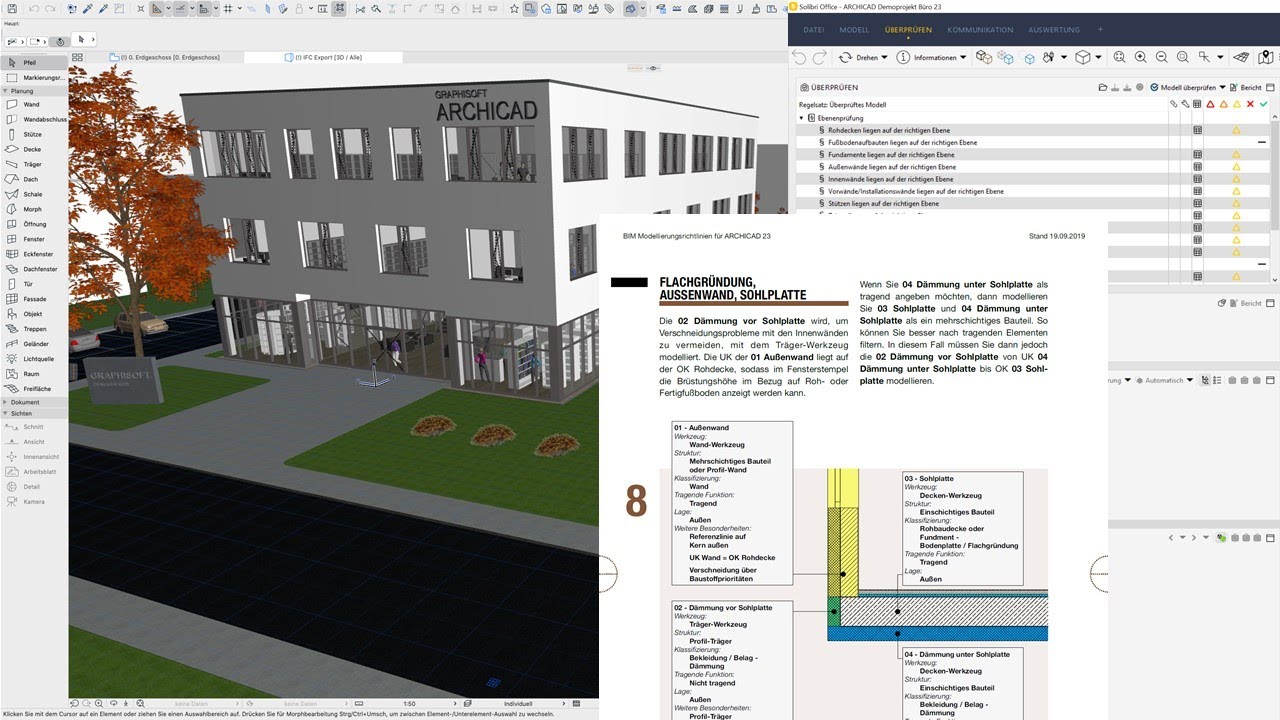The width and height of the screenshot is (1280, 720).
Task: Select rule Außenwände liegen auf der richtigen Ebene
Action: pyautogui.click(x=891, y=167)
